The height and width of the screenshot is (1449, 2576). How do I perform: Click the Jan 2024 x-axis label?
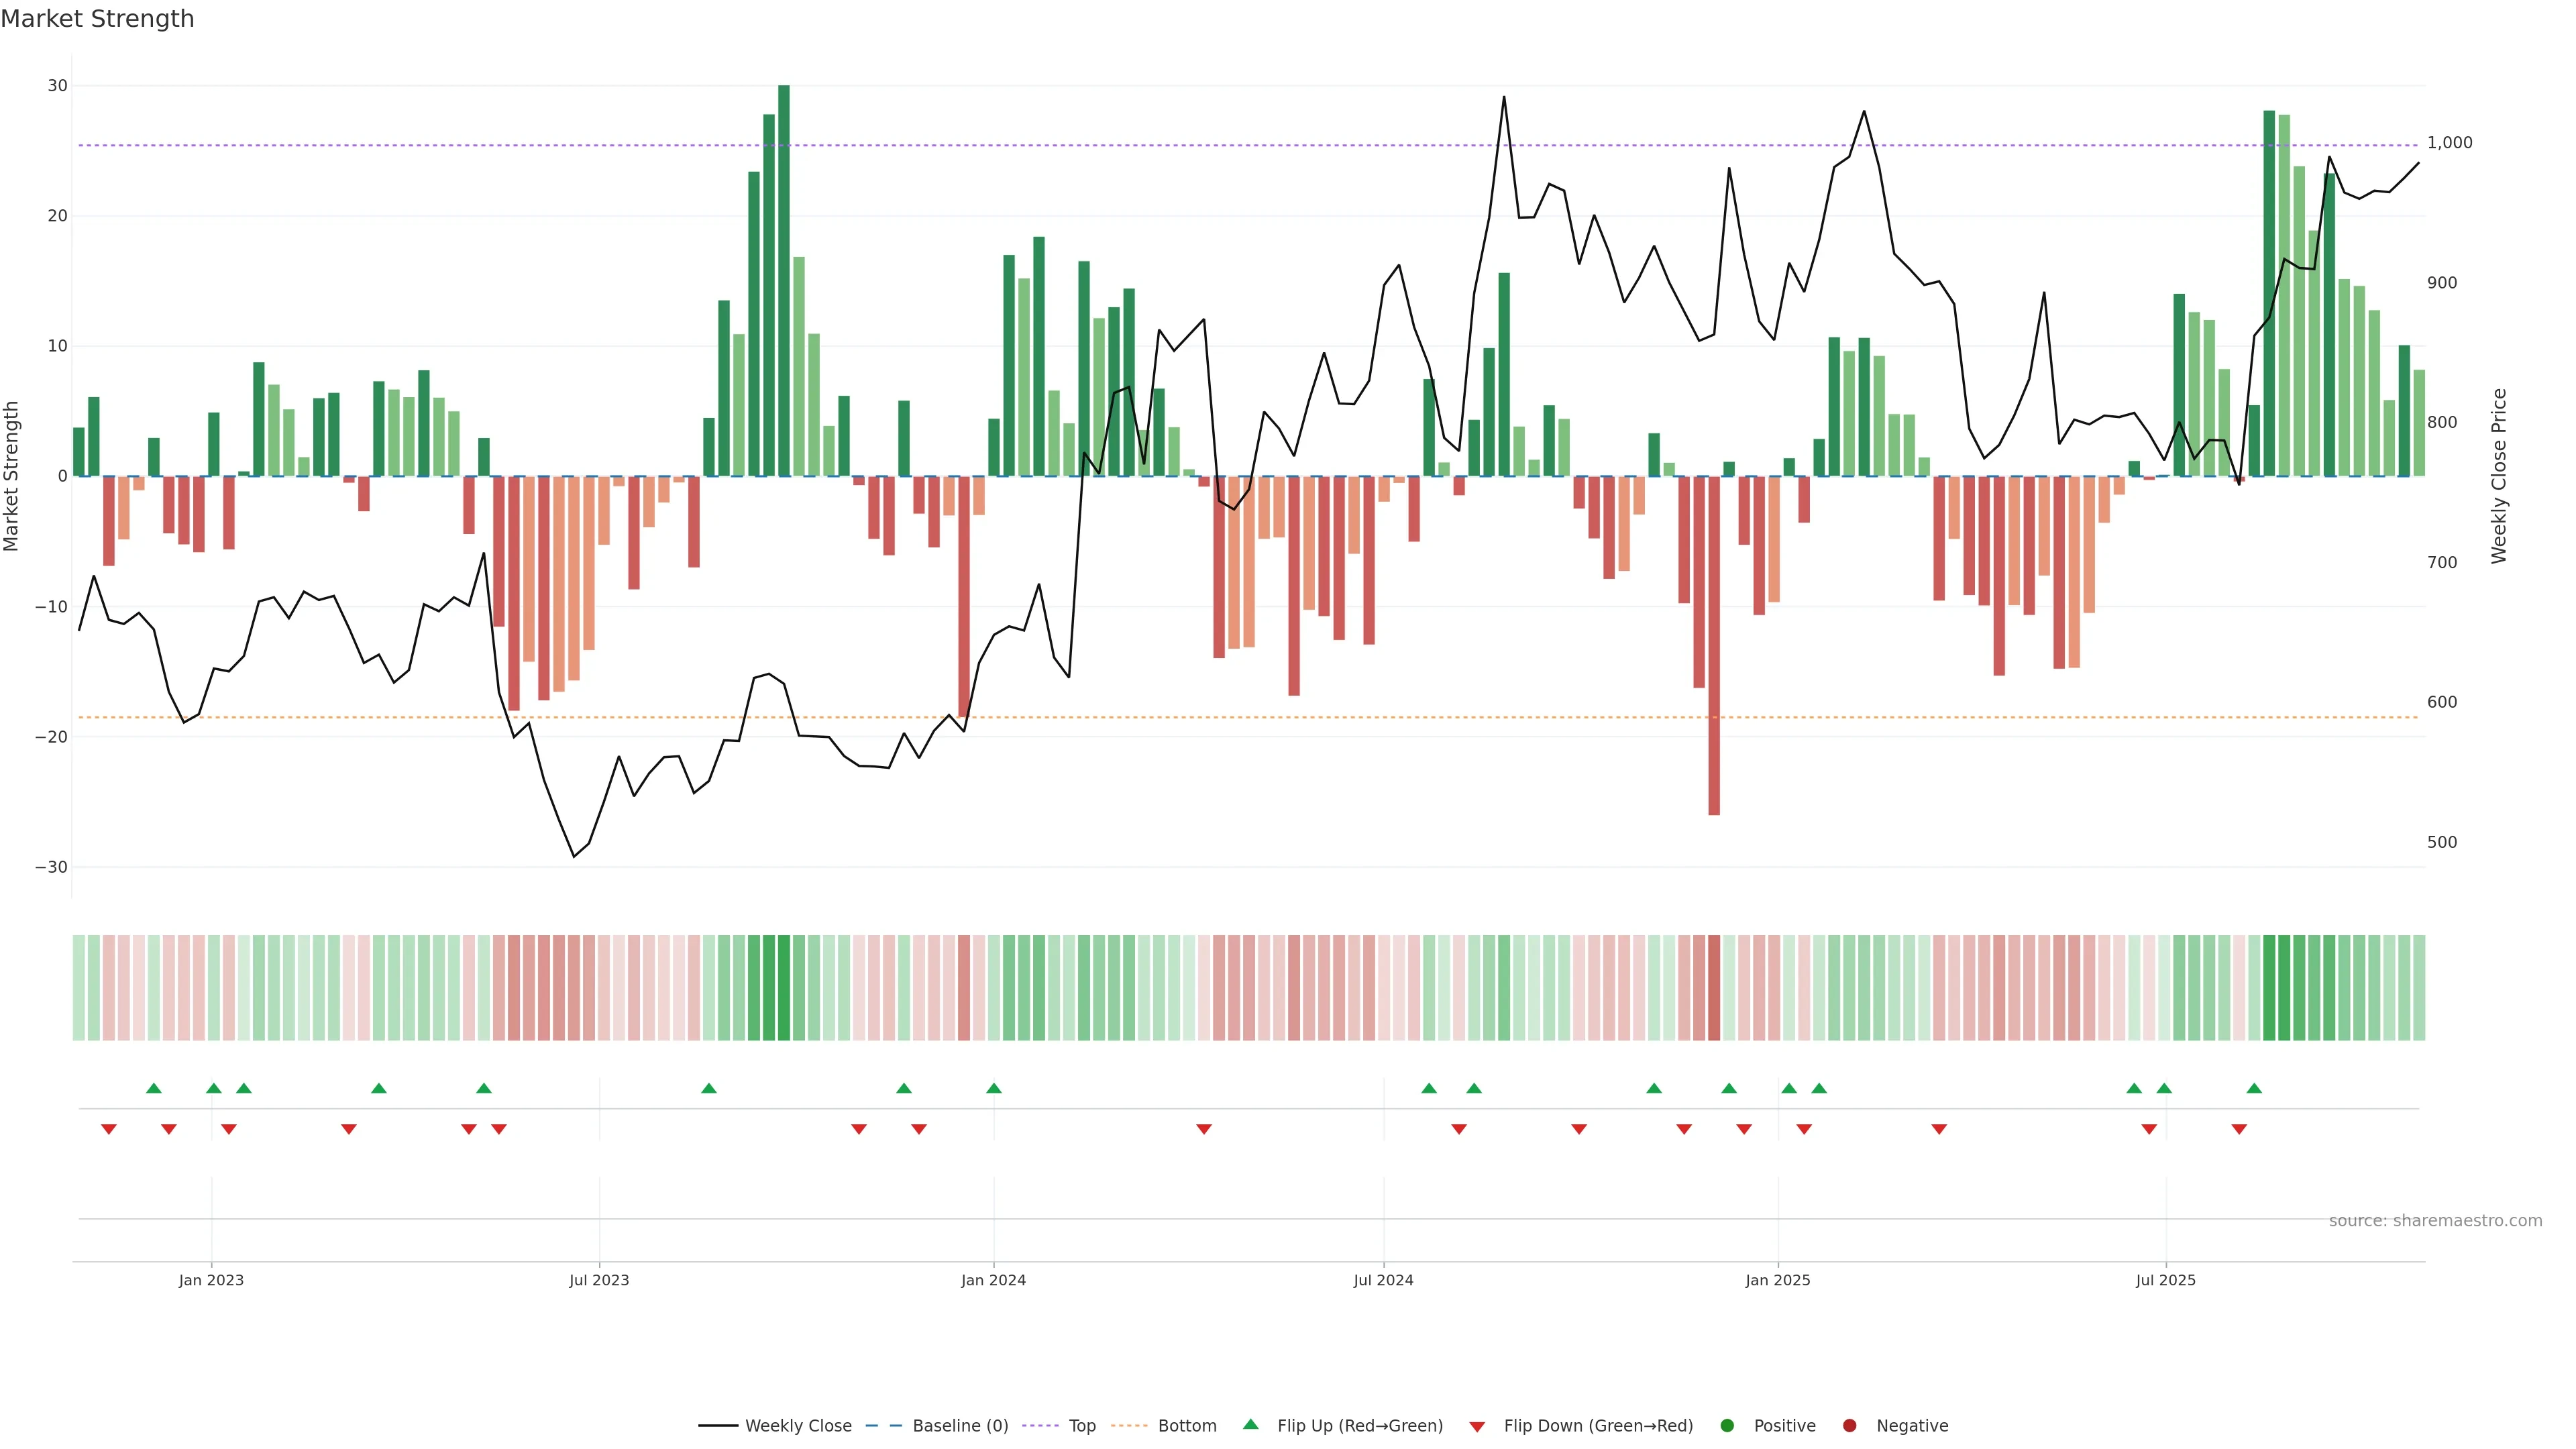point(993,1280)
